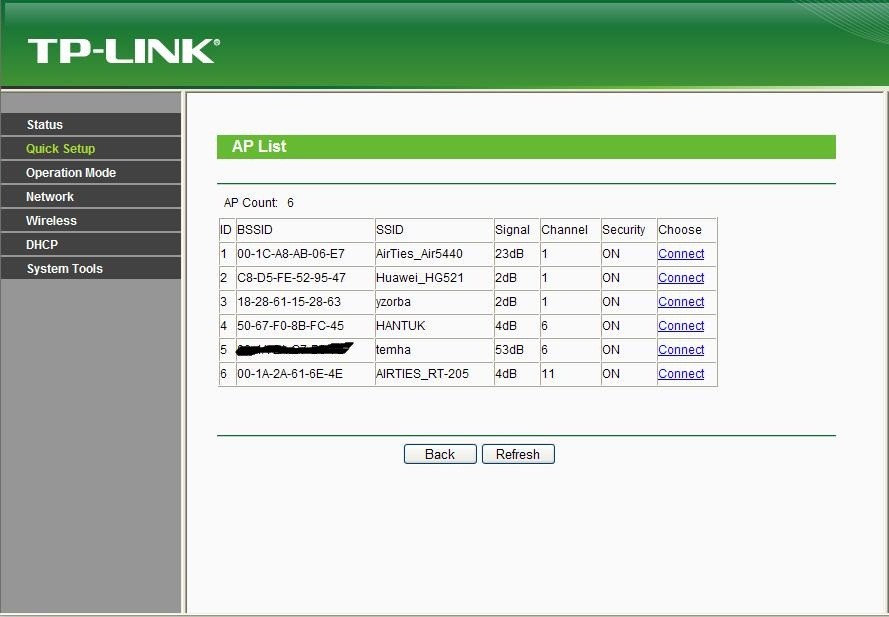Open the Status menu
889x617 pixels.
pos(91,124)
